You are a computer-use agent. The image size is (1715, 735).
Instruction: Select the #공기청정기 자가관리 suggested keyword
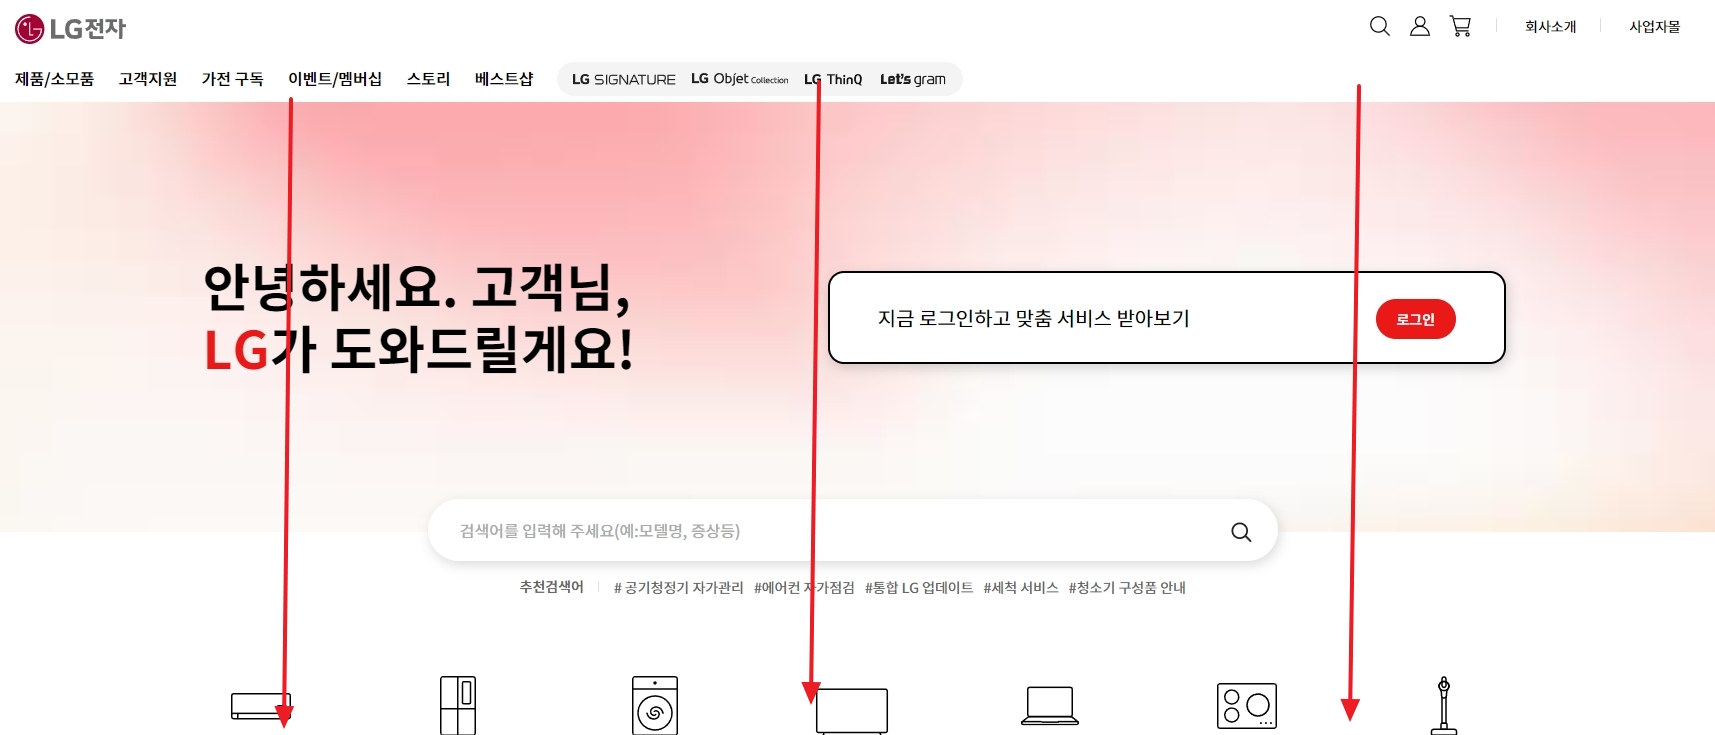[x=679, y=588]
